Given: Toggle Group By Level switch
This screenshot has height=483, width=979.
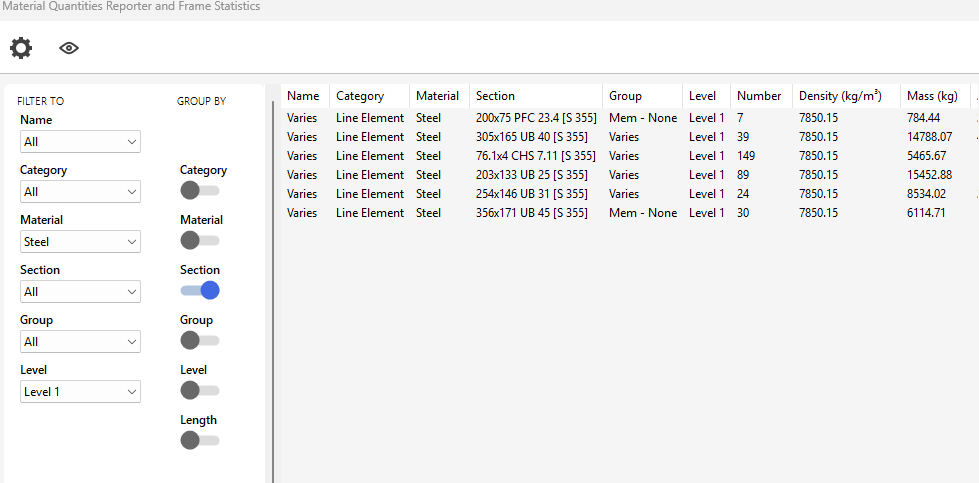Looking at the screenshot, I should point(200,391).
